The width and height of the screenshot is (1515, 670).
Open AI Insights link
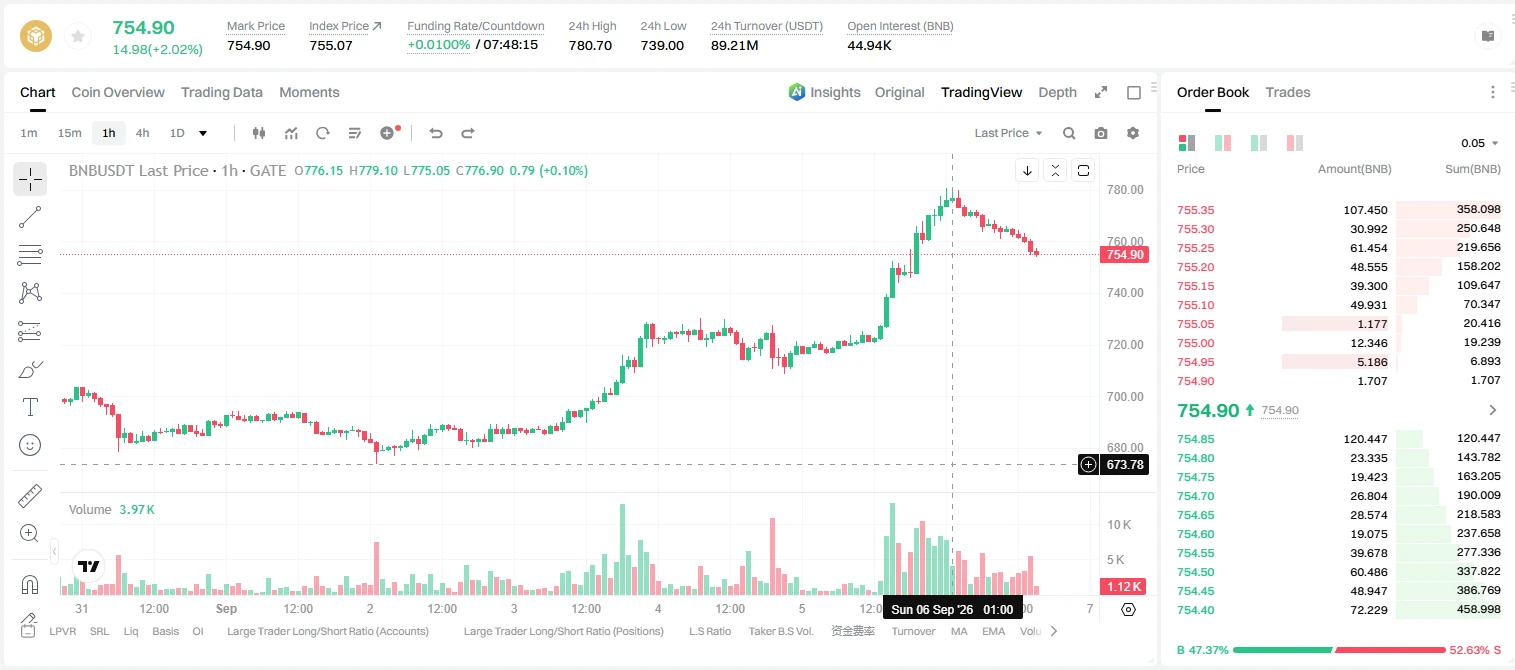(824, 92)
